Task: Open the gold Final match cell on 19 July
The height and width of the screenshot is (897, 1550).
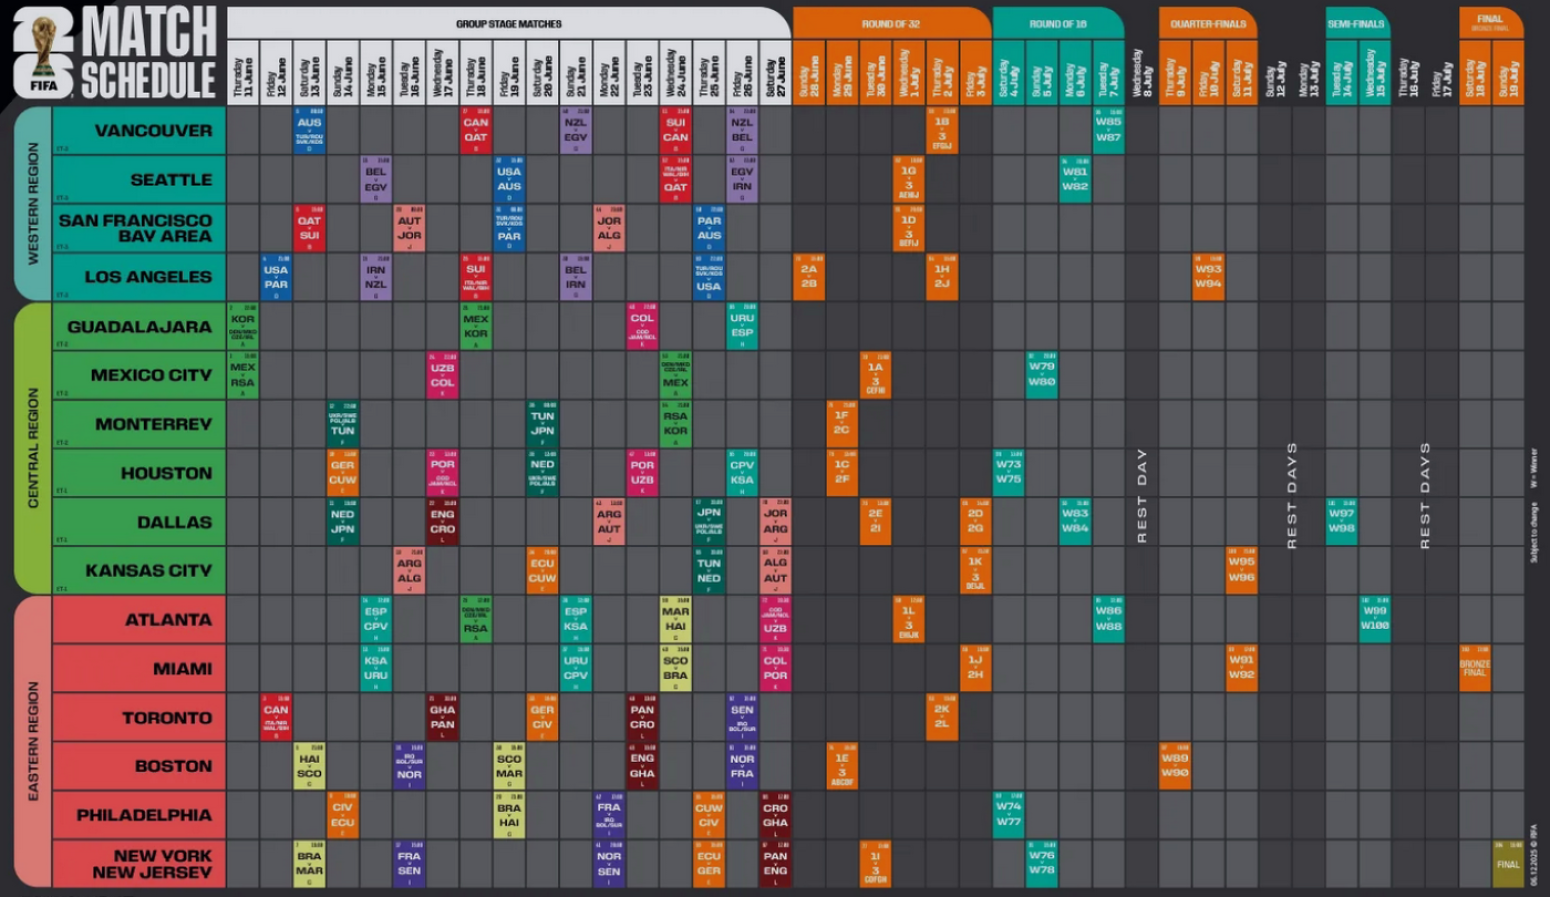Action: coord(1508,864)
